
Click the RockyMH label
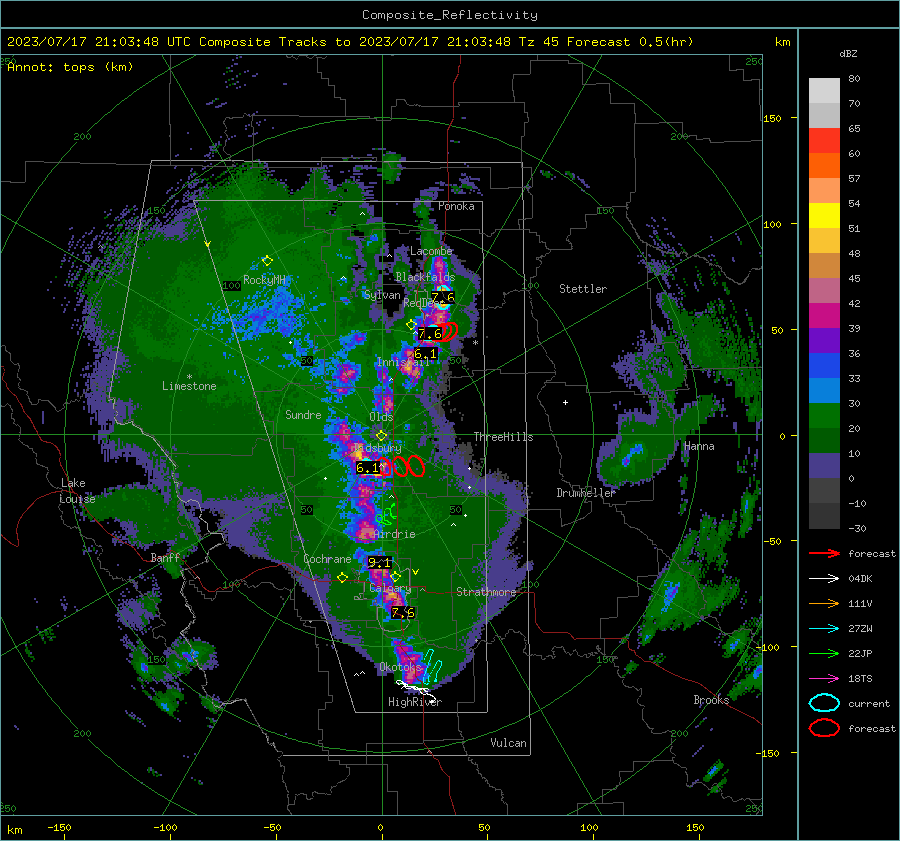(x=264, y=280)
